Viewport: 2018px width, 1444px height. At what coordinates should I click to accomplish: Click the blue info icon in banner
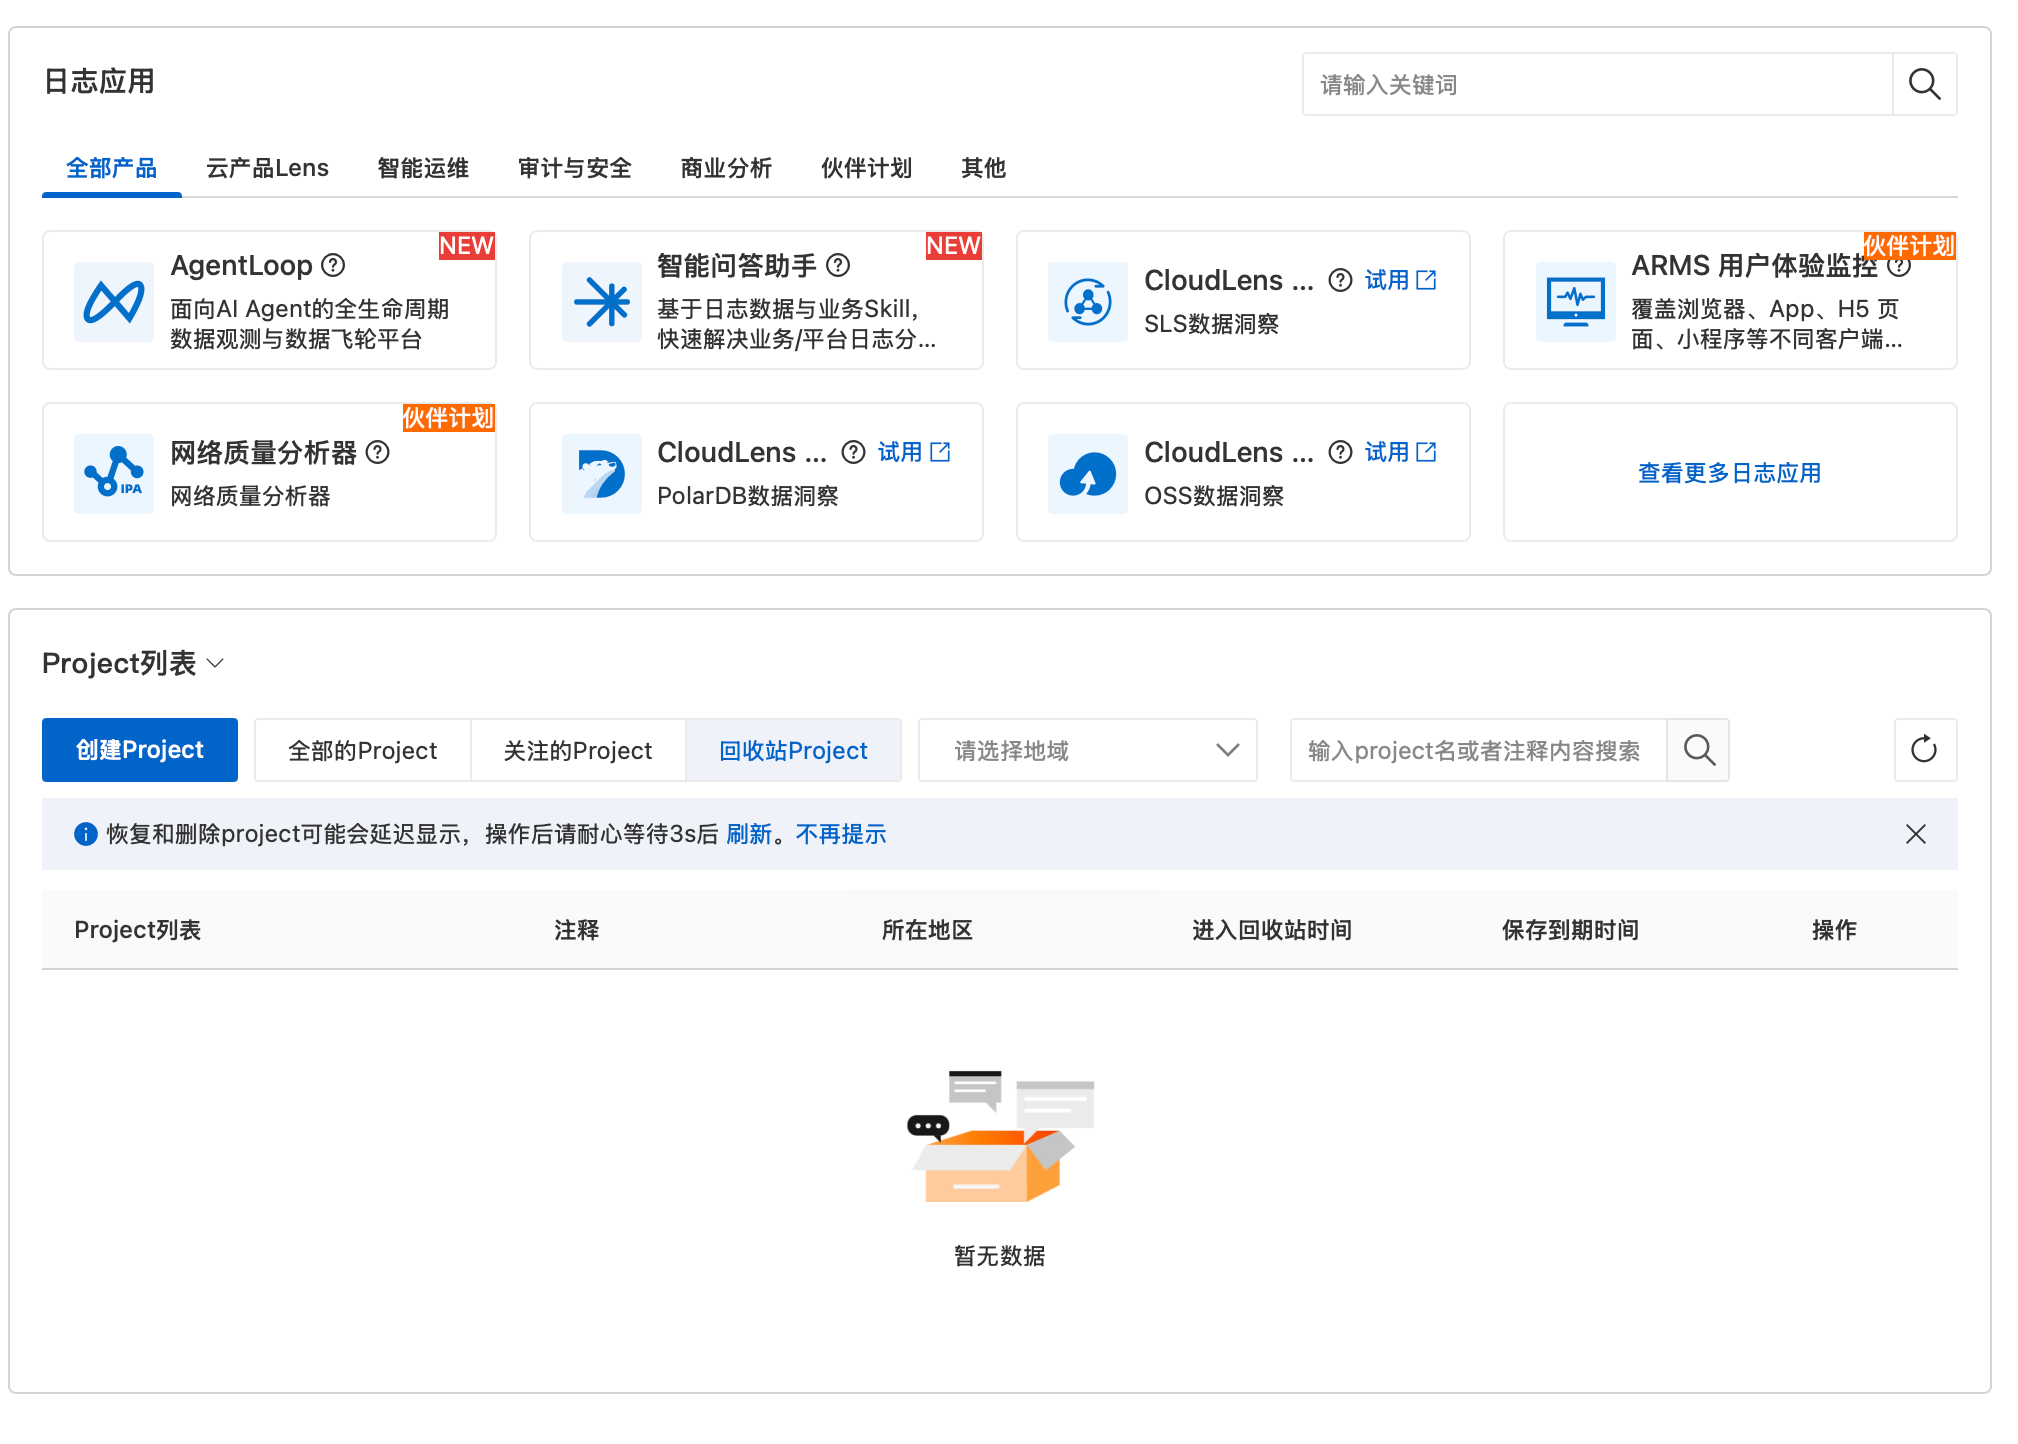point(86,834)
